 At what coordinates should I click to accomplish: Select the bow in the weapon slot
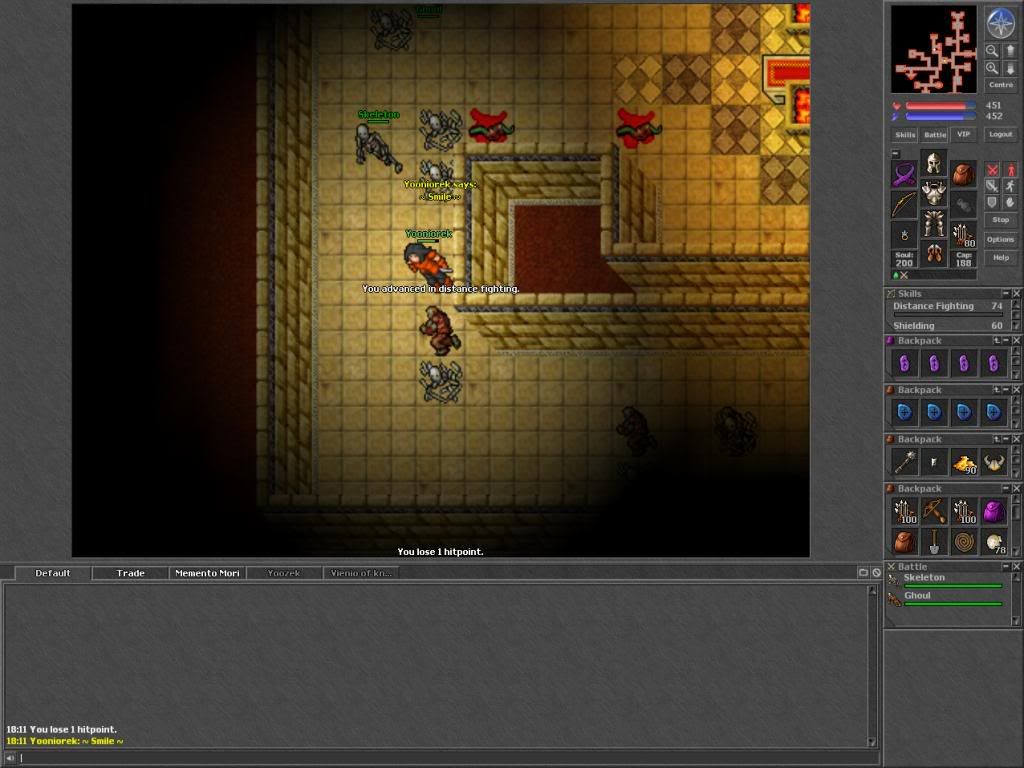[904, 204]
